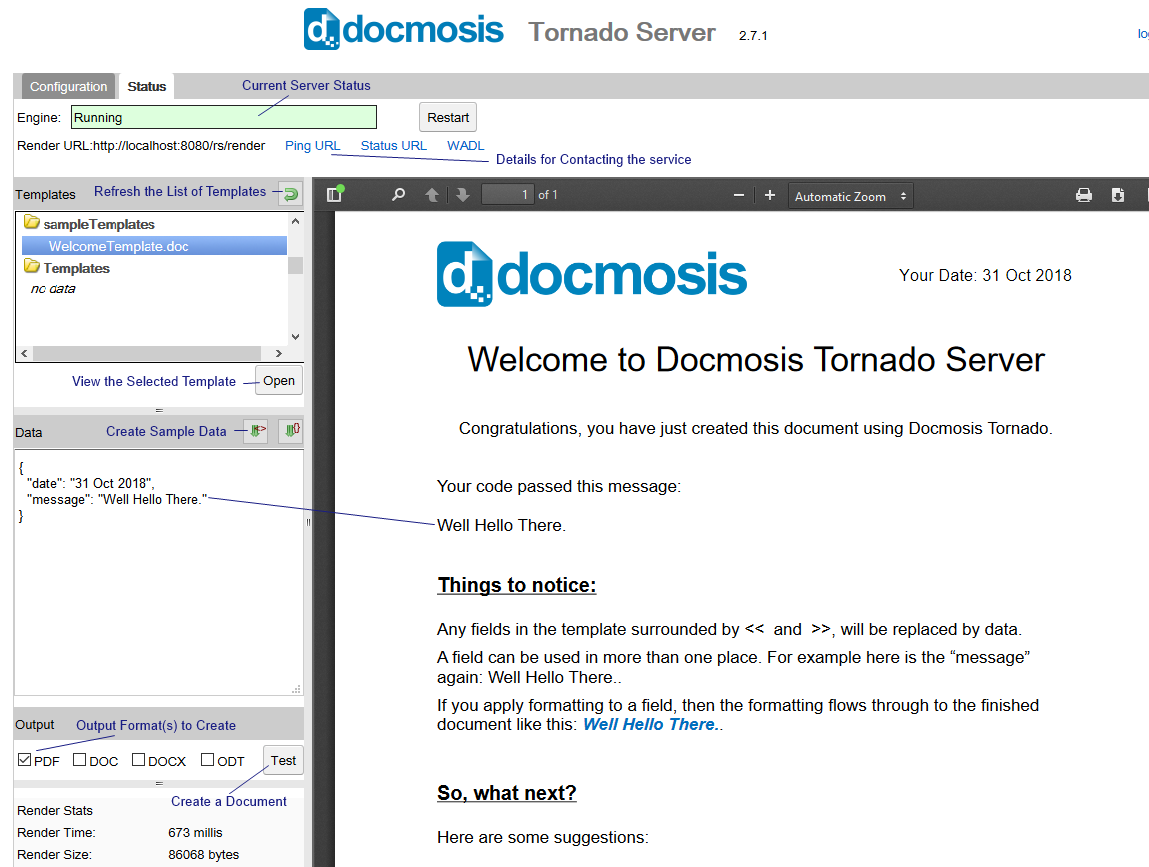Click the second sample data braces icon
1149x867 pixels.
click(292, 431)
